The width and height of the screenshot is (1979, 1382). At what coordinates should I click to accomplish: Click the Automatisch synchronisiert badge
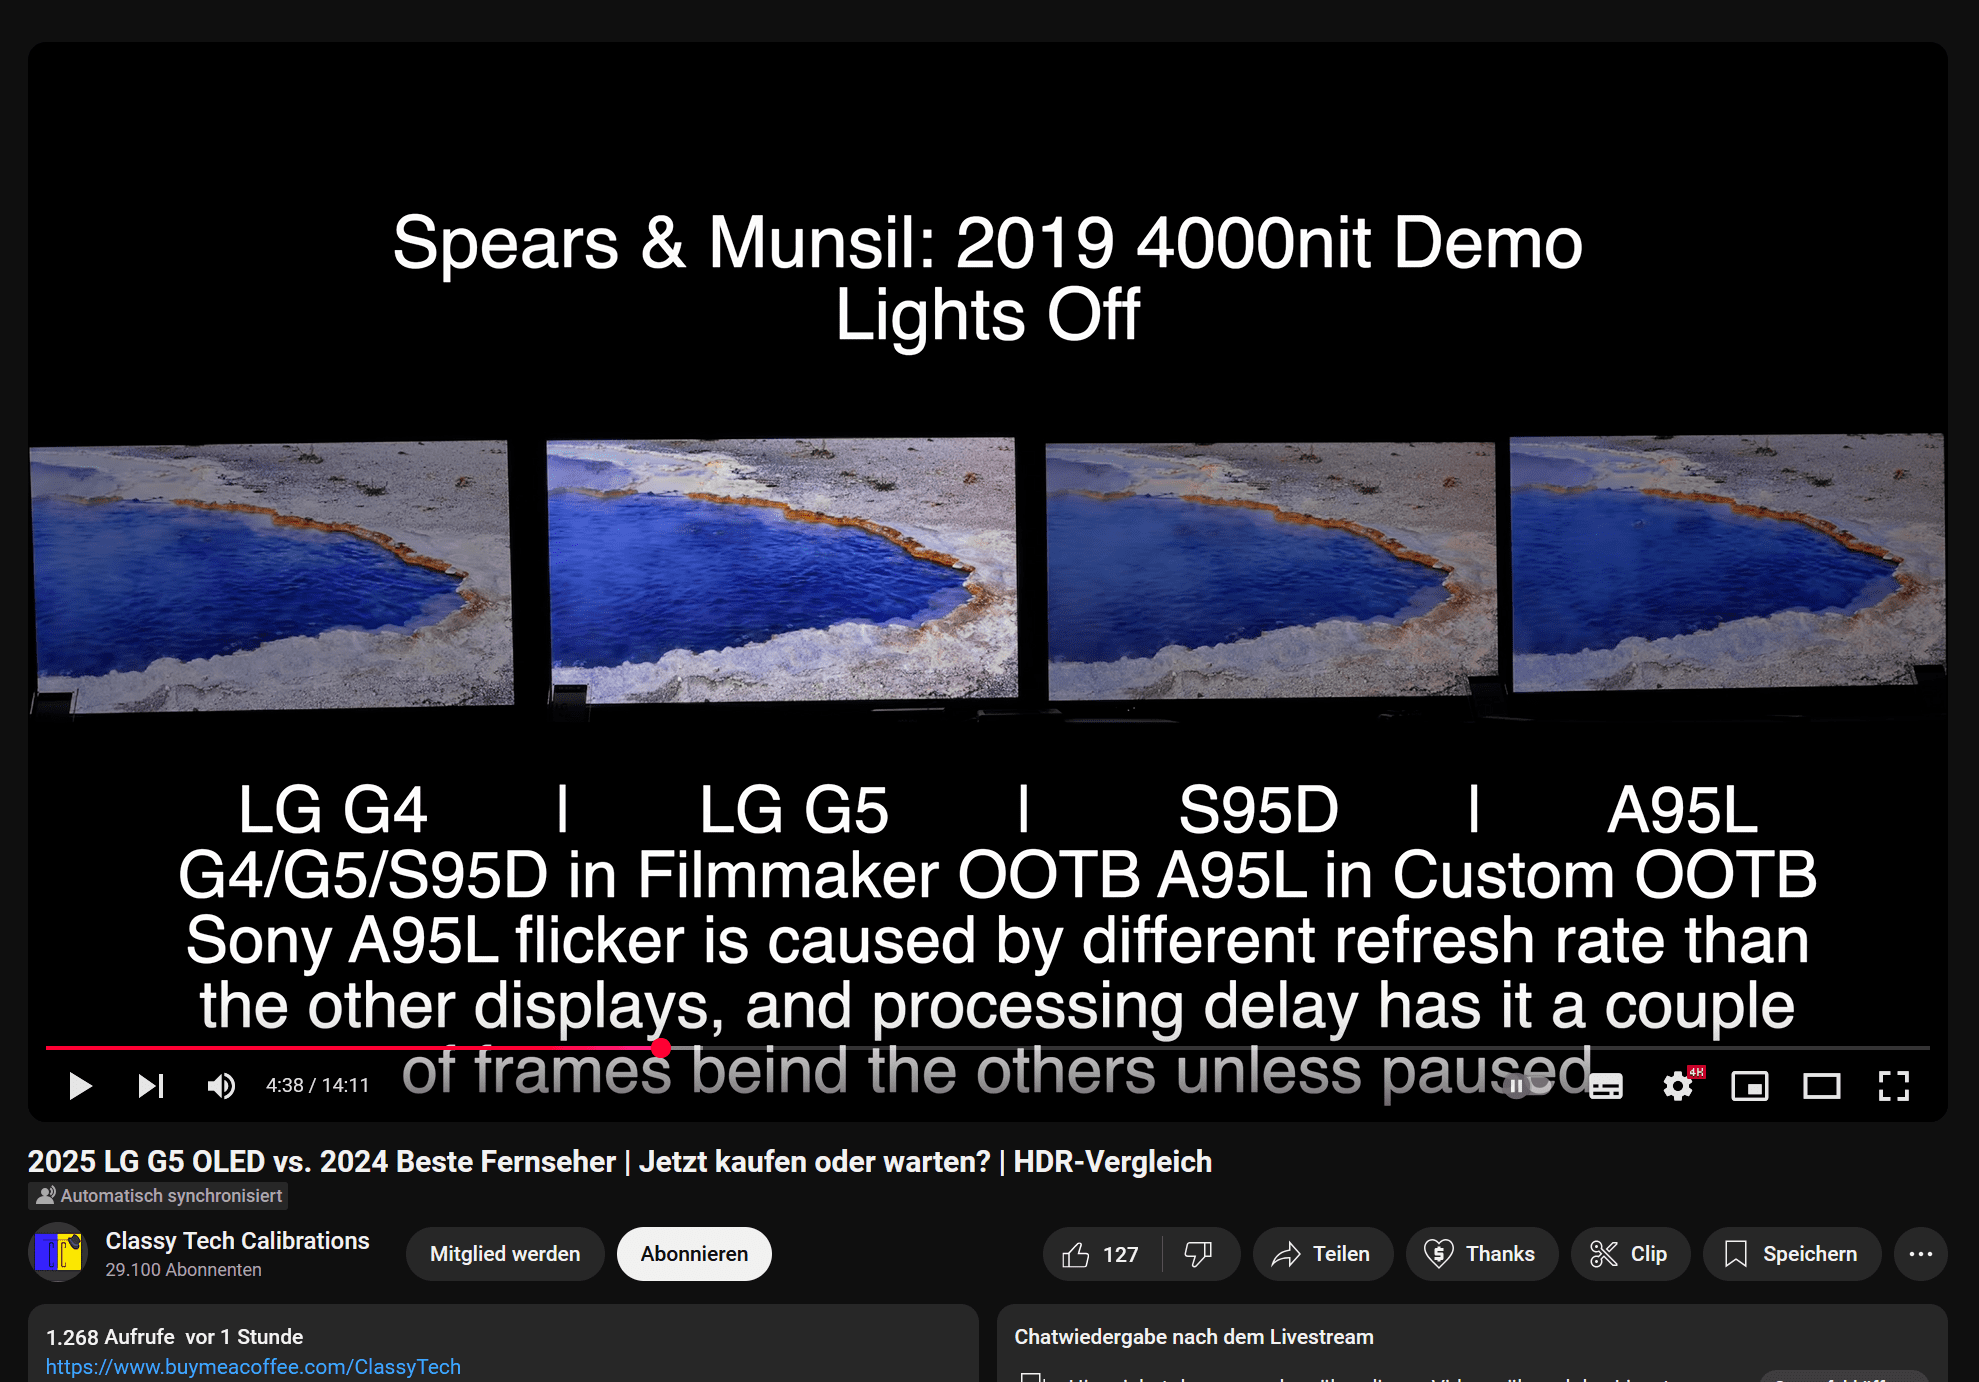click(159, 1196)
